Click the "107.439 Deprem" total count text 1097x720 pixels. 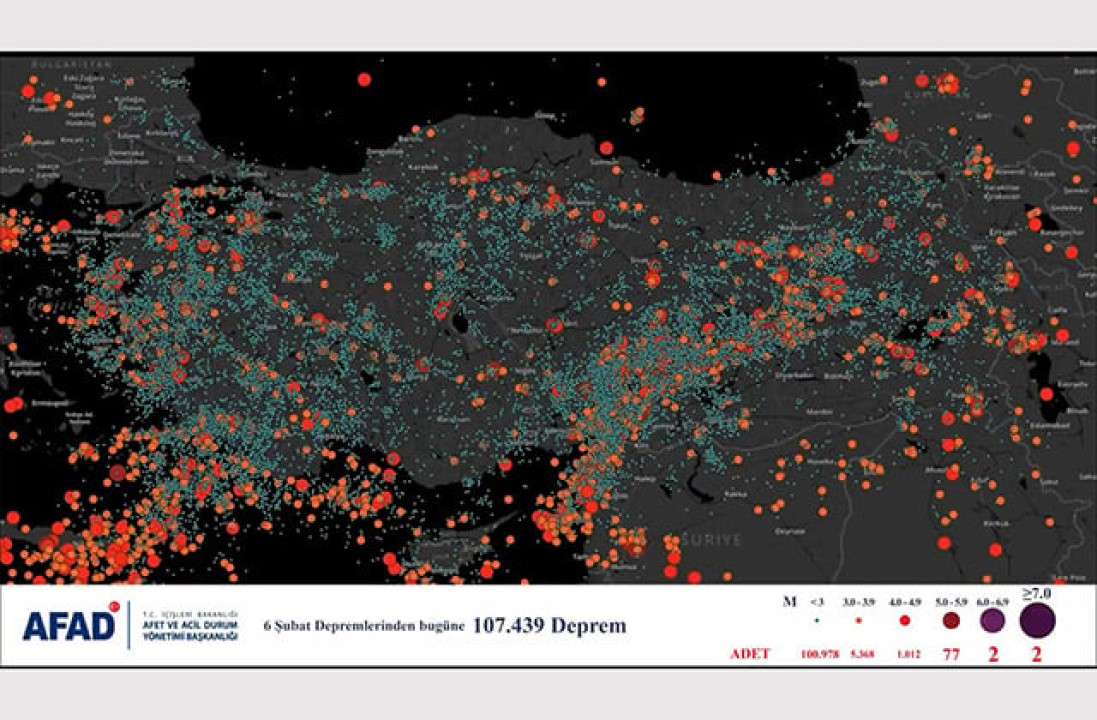point(549,626)
